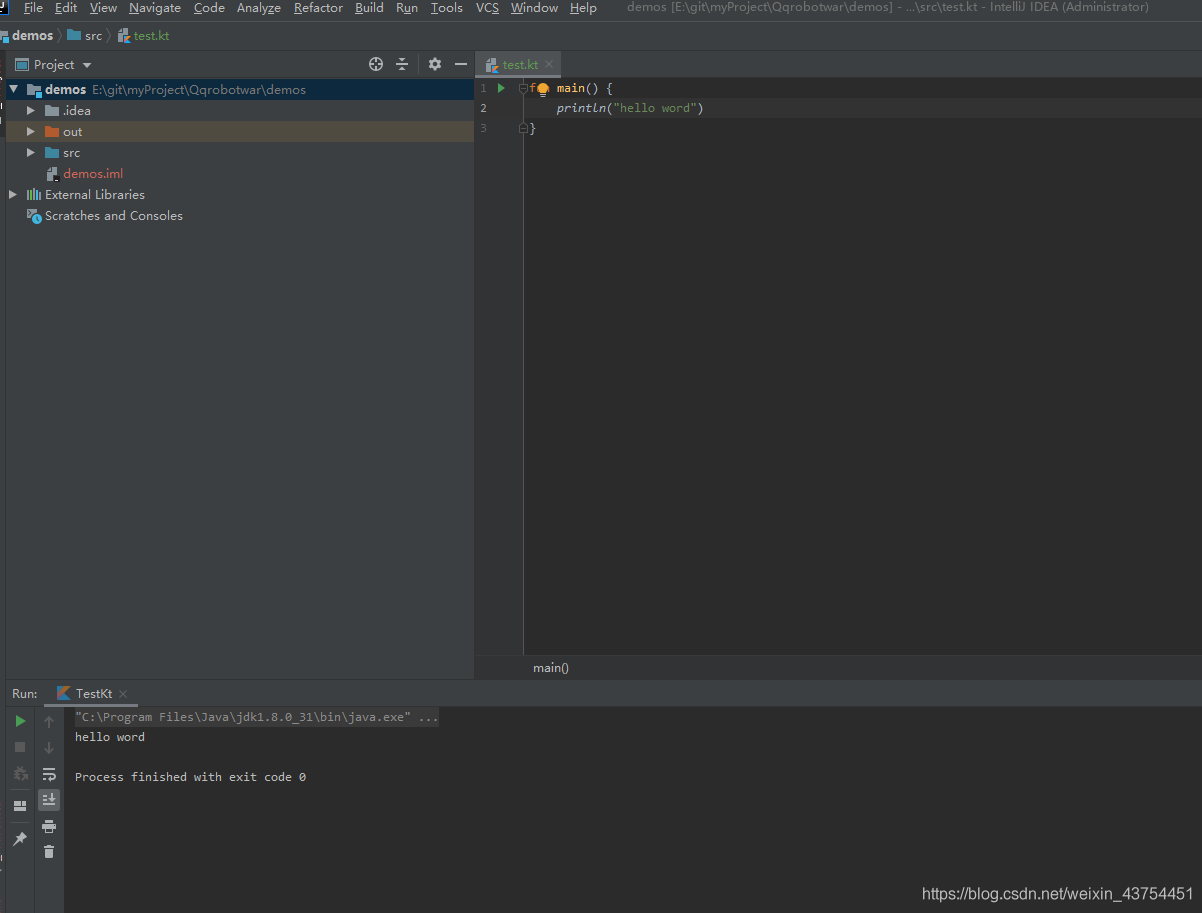Click the yellow intention lightbulb in editor
1202x913 pixels.
point(543,89)
